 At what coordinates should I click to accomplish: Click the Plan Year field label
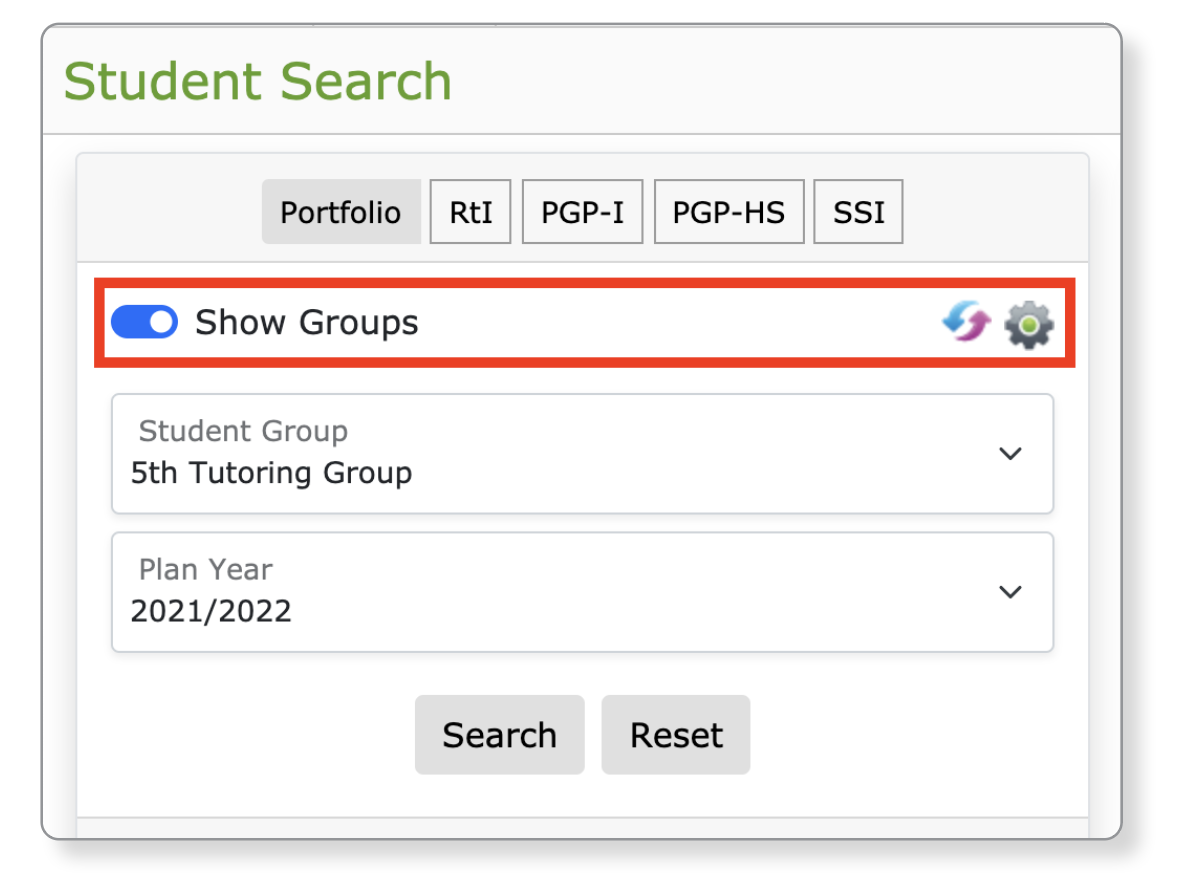pos(205,569)
